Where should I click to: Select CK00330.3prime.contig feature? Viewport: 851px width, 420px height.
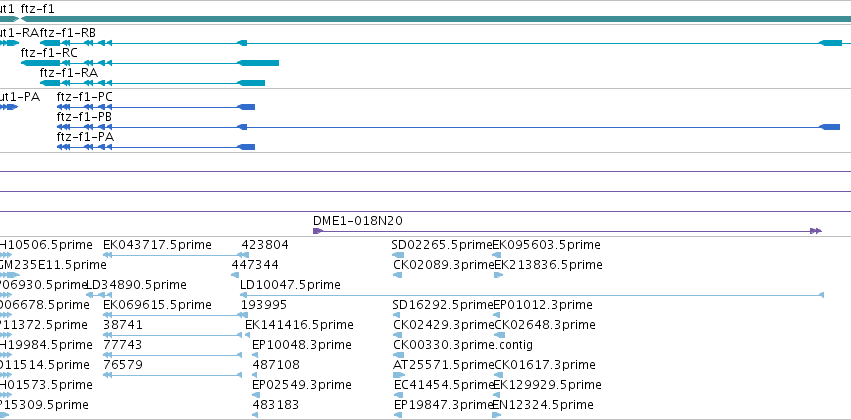click(x=463, y=345)
